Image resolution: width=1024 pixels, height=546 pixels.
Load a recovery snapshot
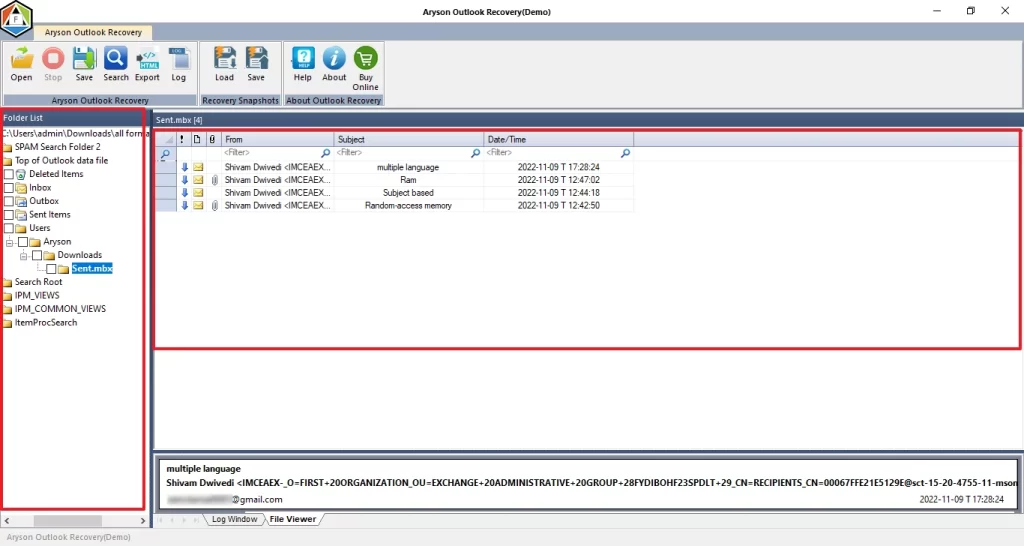coord(225,59)
